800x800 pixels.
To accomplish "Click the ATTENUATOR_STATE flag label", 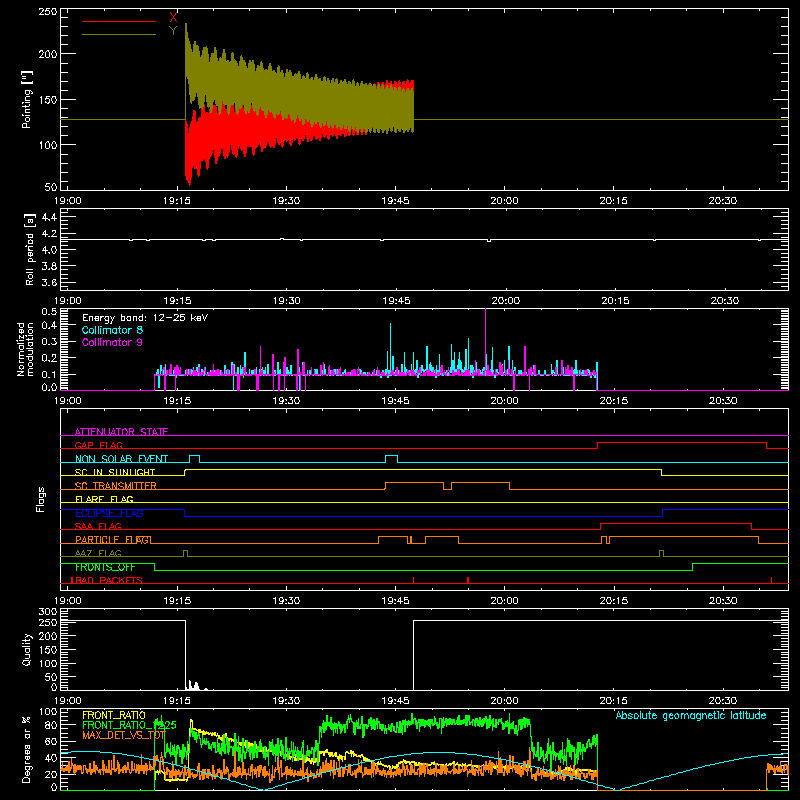I will coord(121,432).
